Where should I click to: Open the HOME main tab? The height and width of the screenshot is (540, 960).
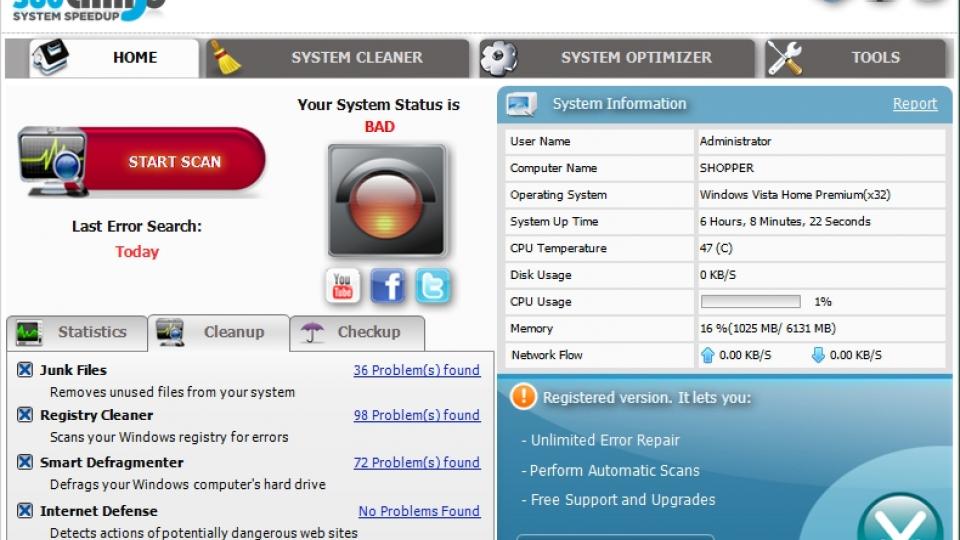(114, 58)
